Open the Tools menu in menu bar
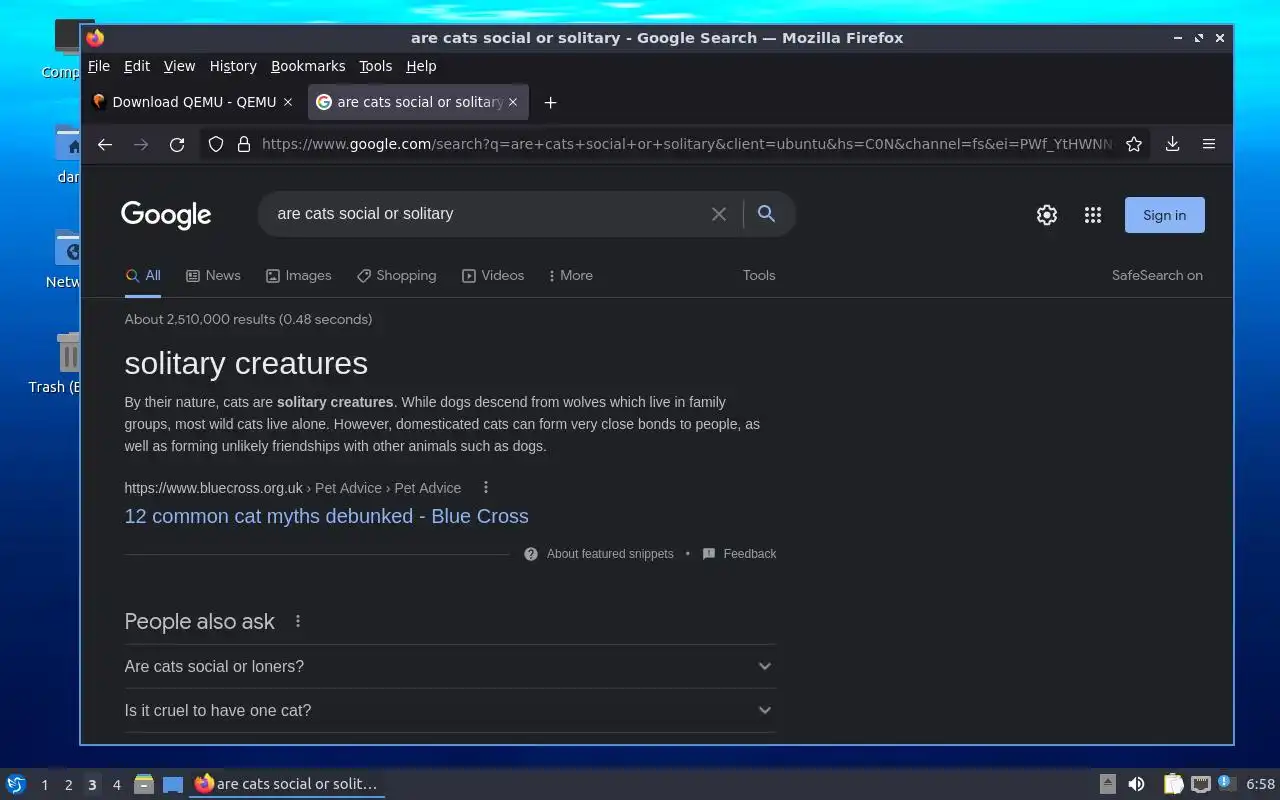 376,66
